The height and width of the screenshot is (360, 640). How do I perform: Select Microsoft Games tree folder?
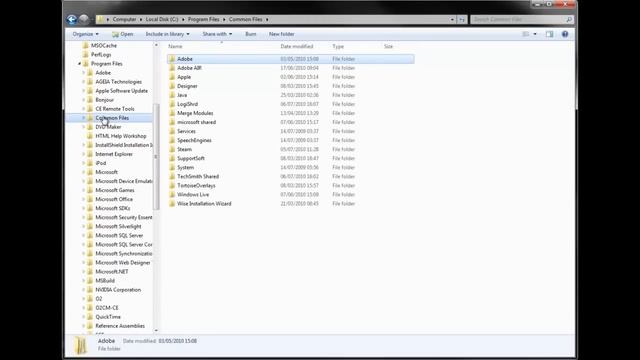(x=115, y=190)
